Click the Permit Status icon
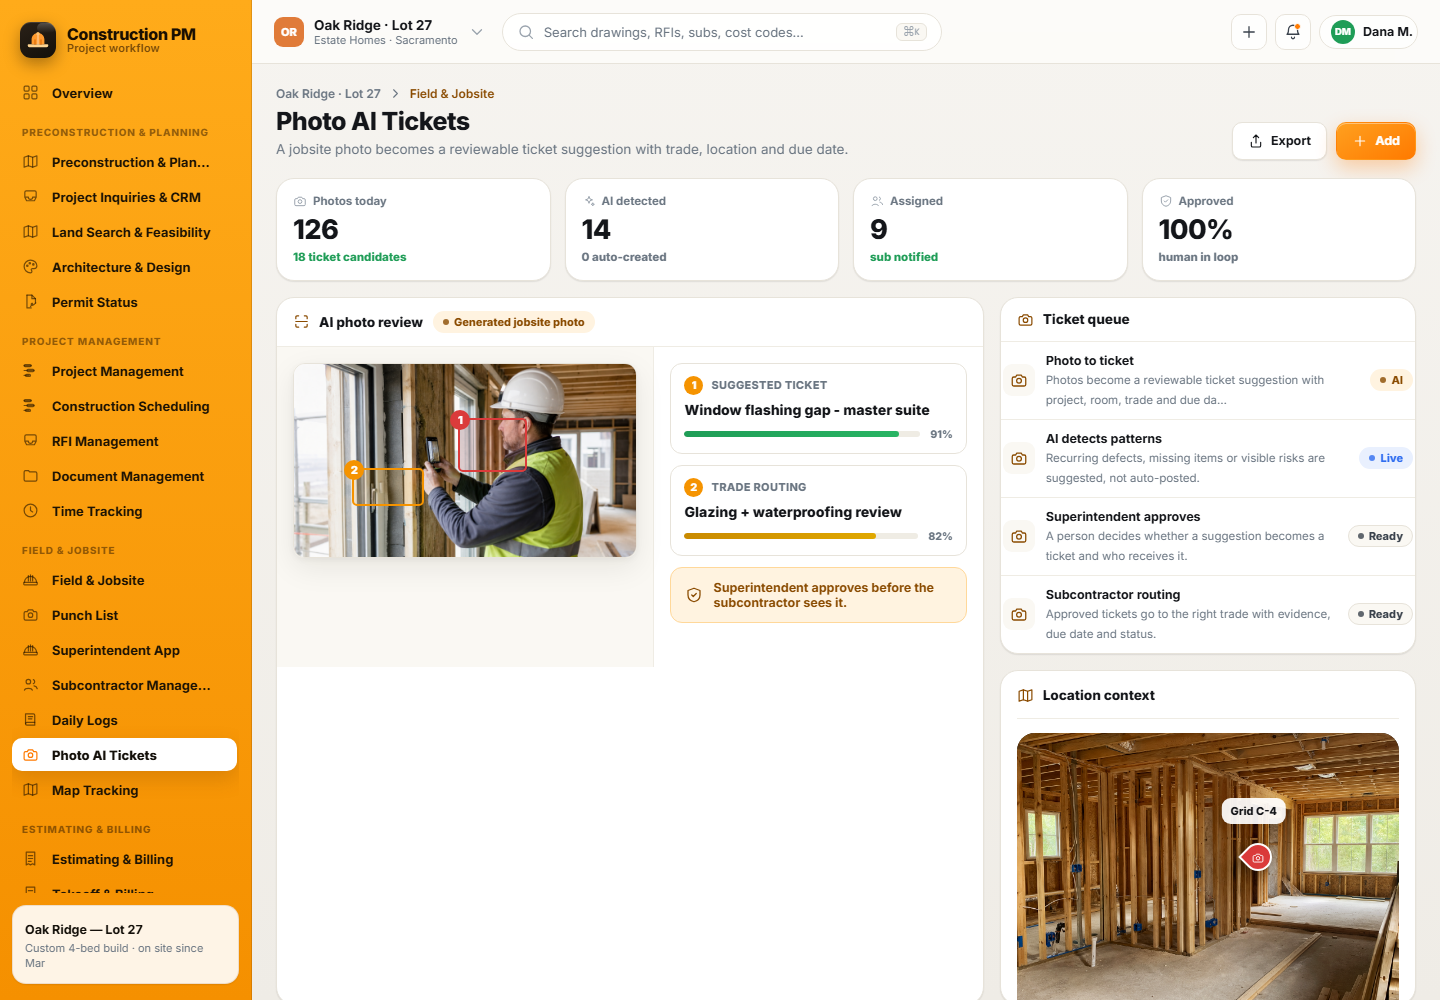This screenshot has width=1440, height=1000. pos(31,302)
